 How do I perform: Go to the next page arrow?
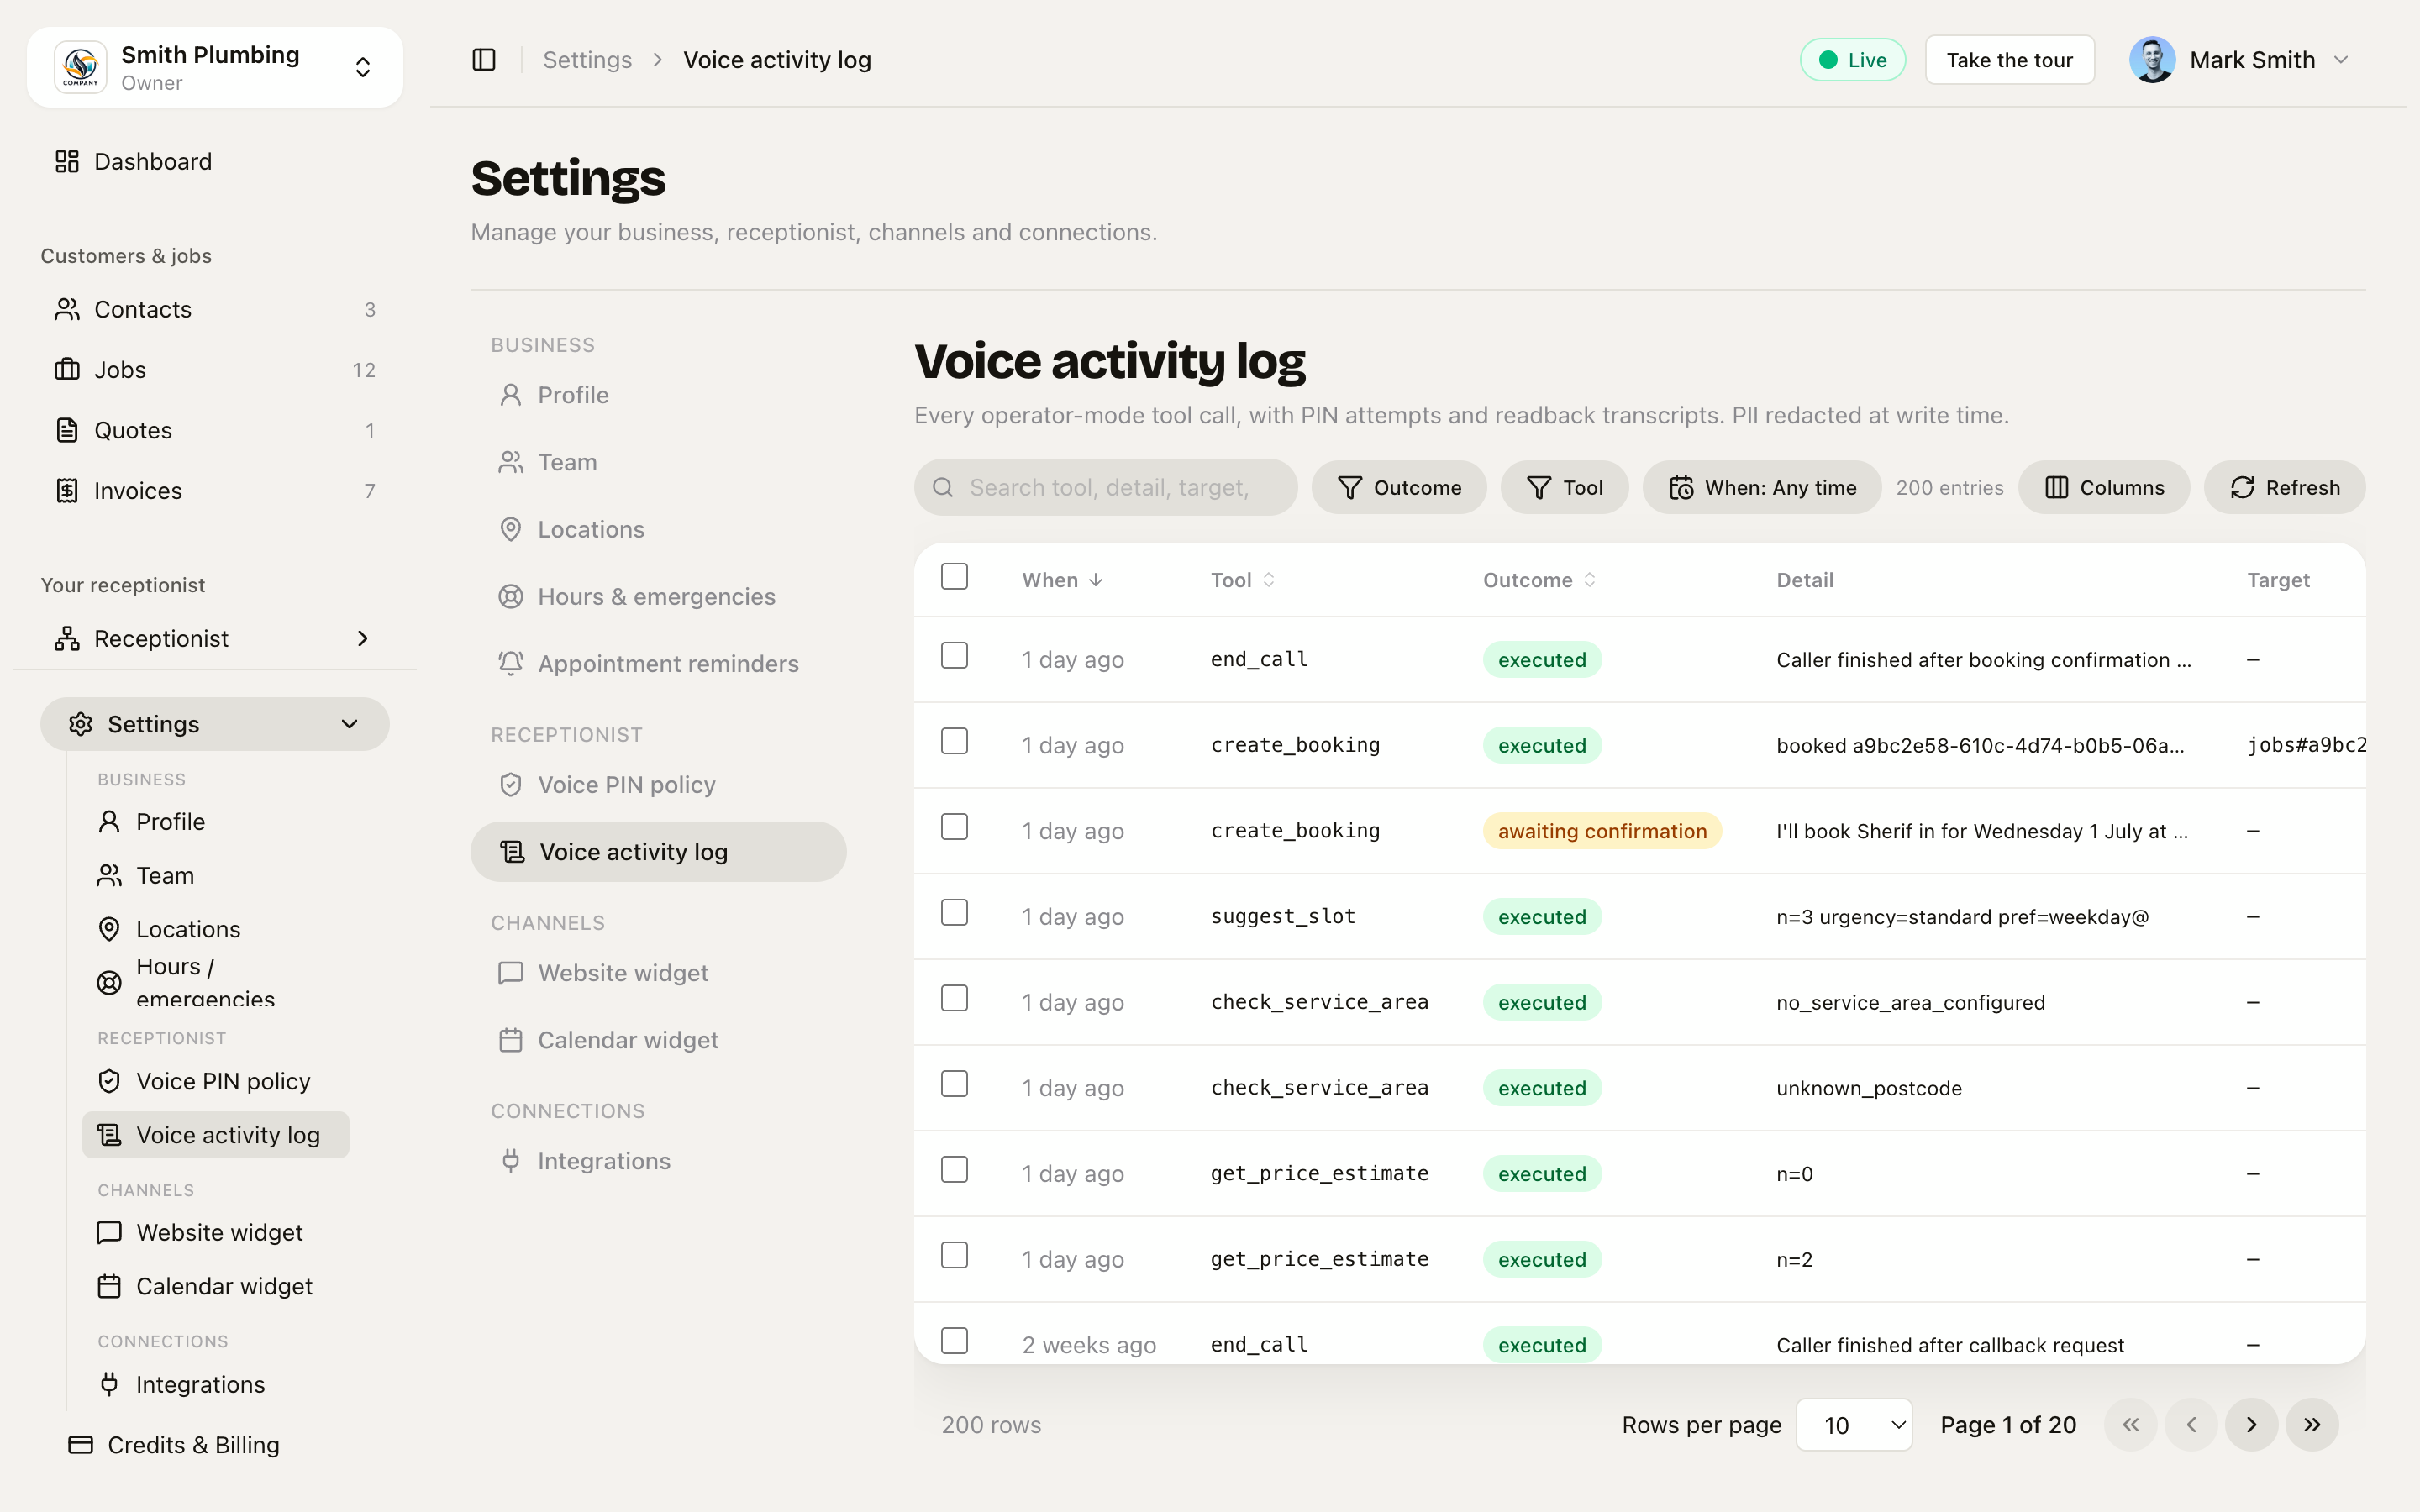(2252, 1425)
